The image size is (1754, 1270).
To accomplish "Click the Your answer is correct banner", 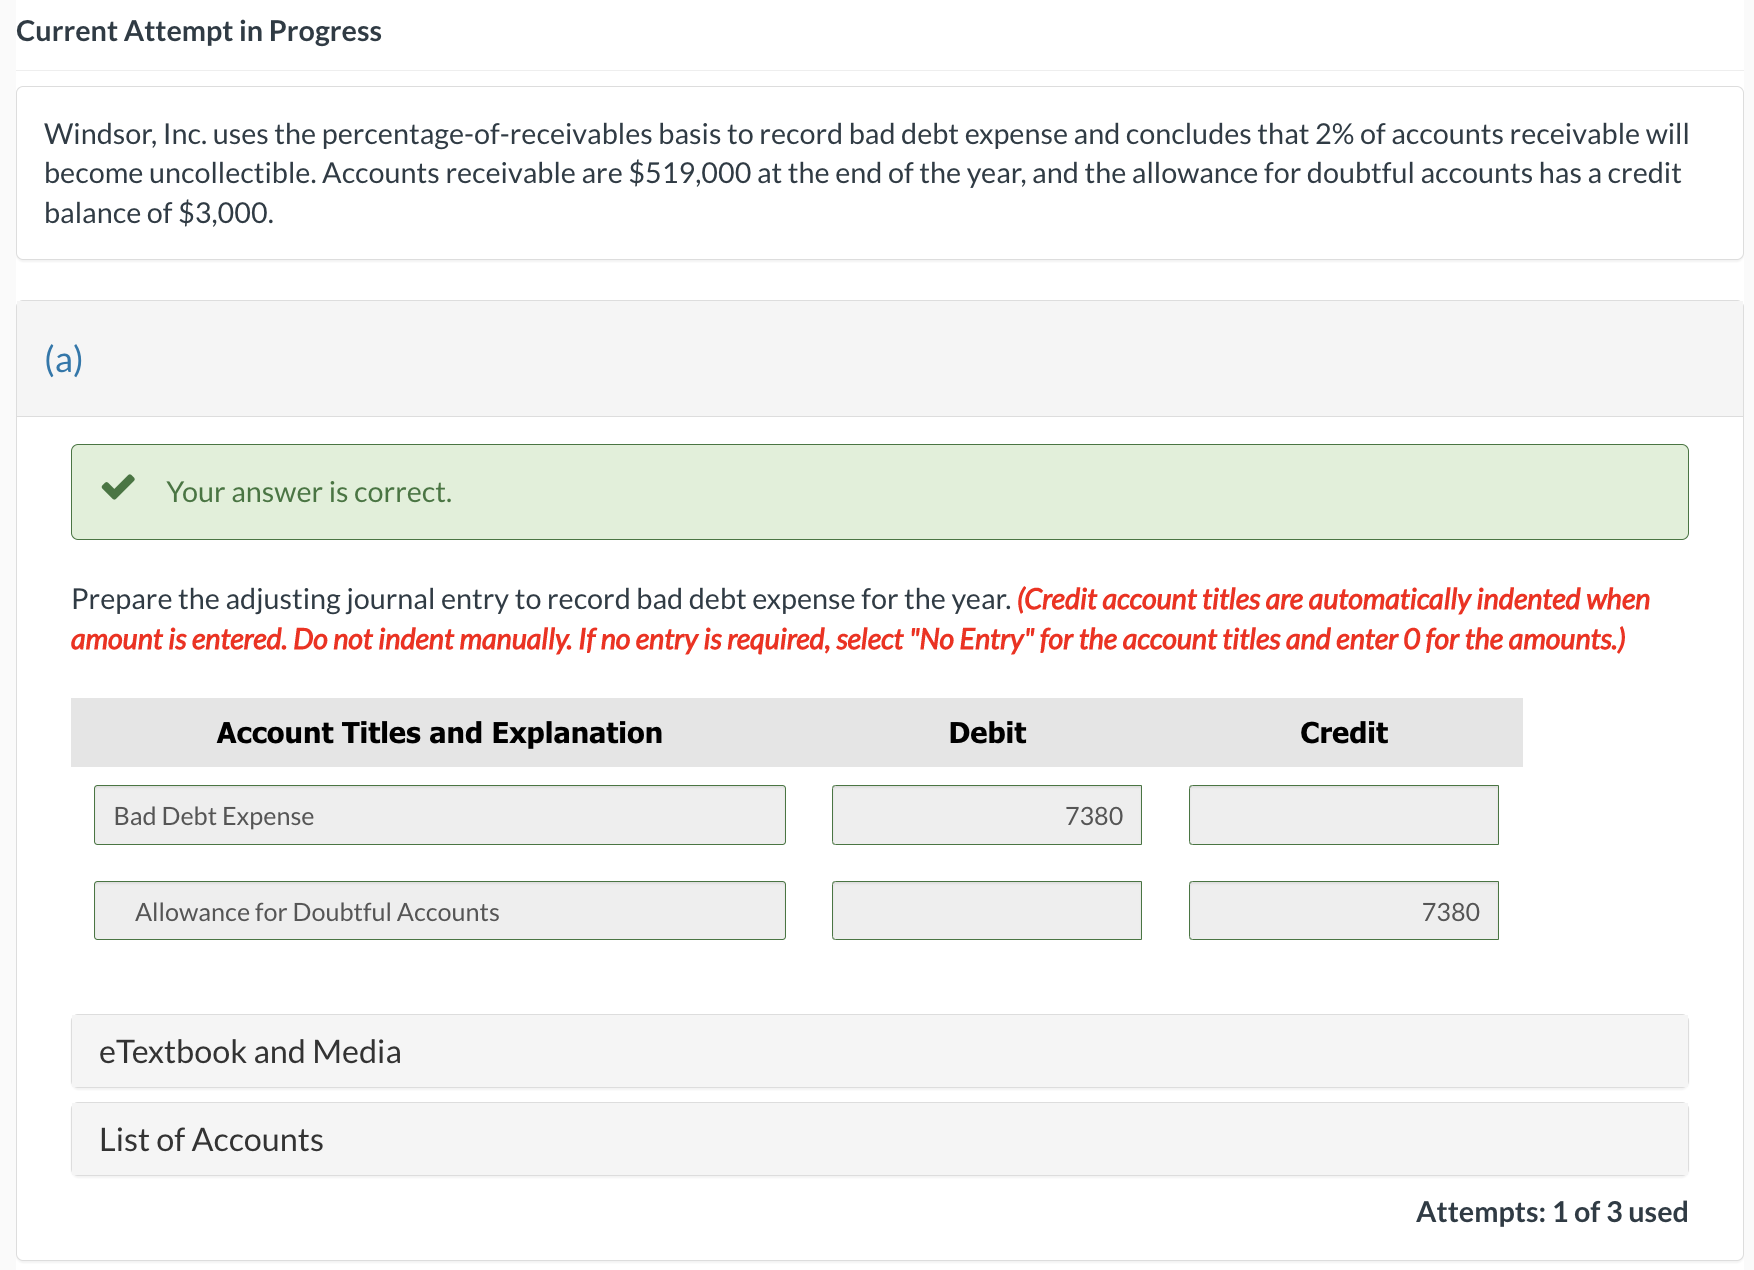I will pyautogui.click(x=309, y=491).
